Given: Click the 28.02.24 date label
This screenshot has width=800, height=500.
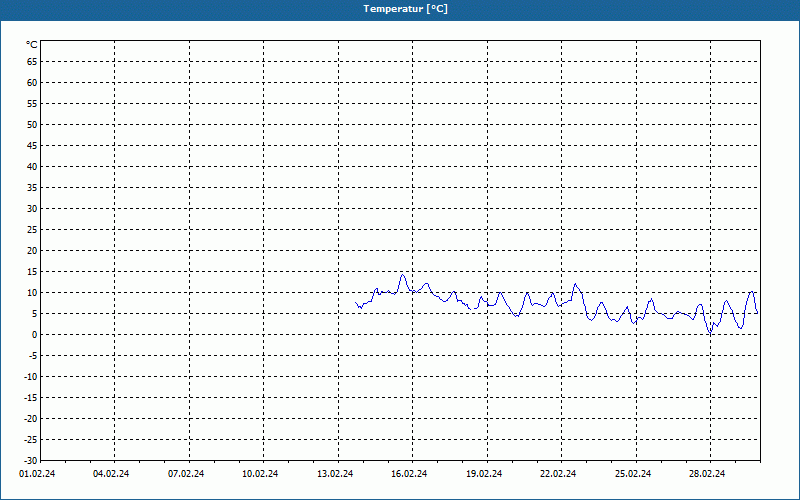Looking at the screenshot, I should (707, 474).
